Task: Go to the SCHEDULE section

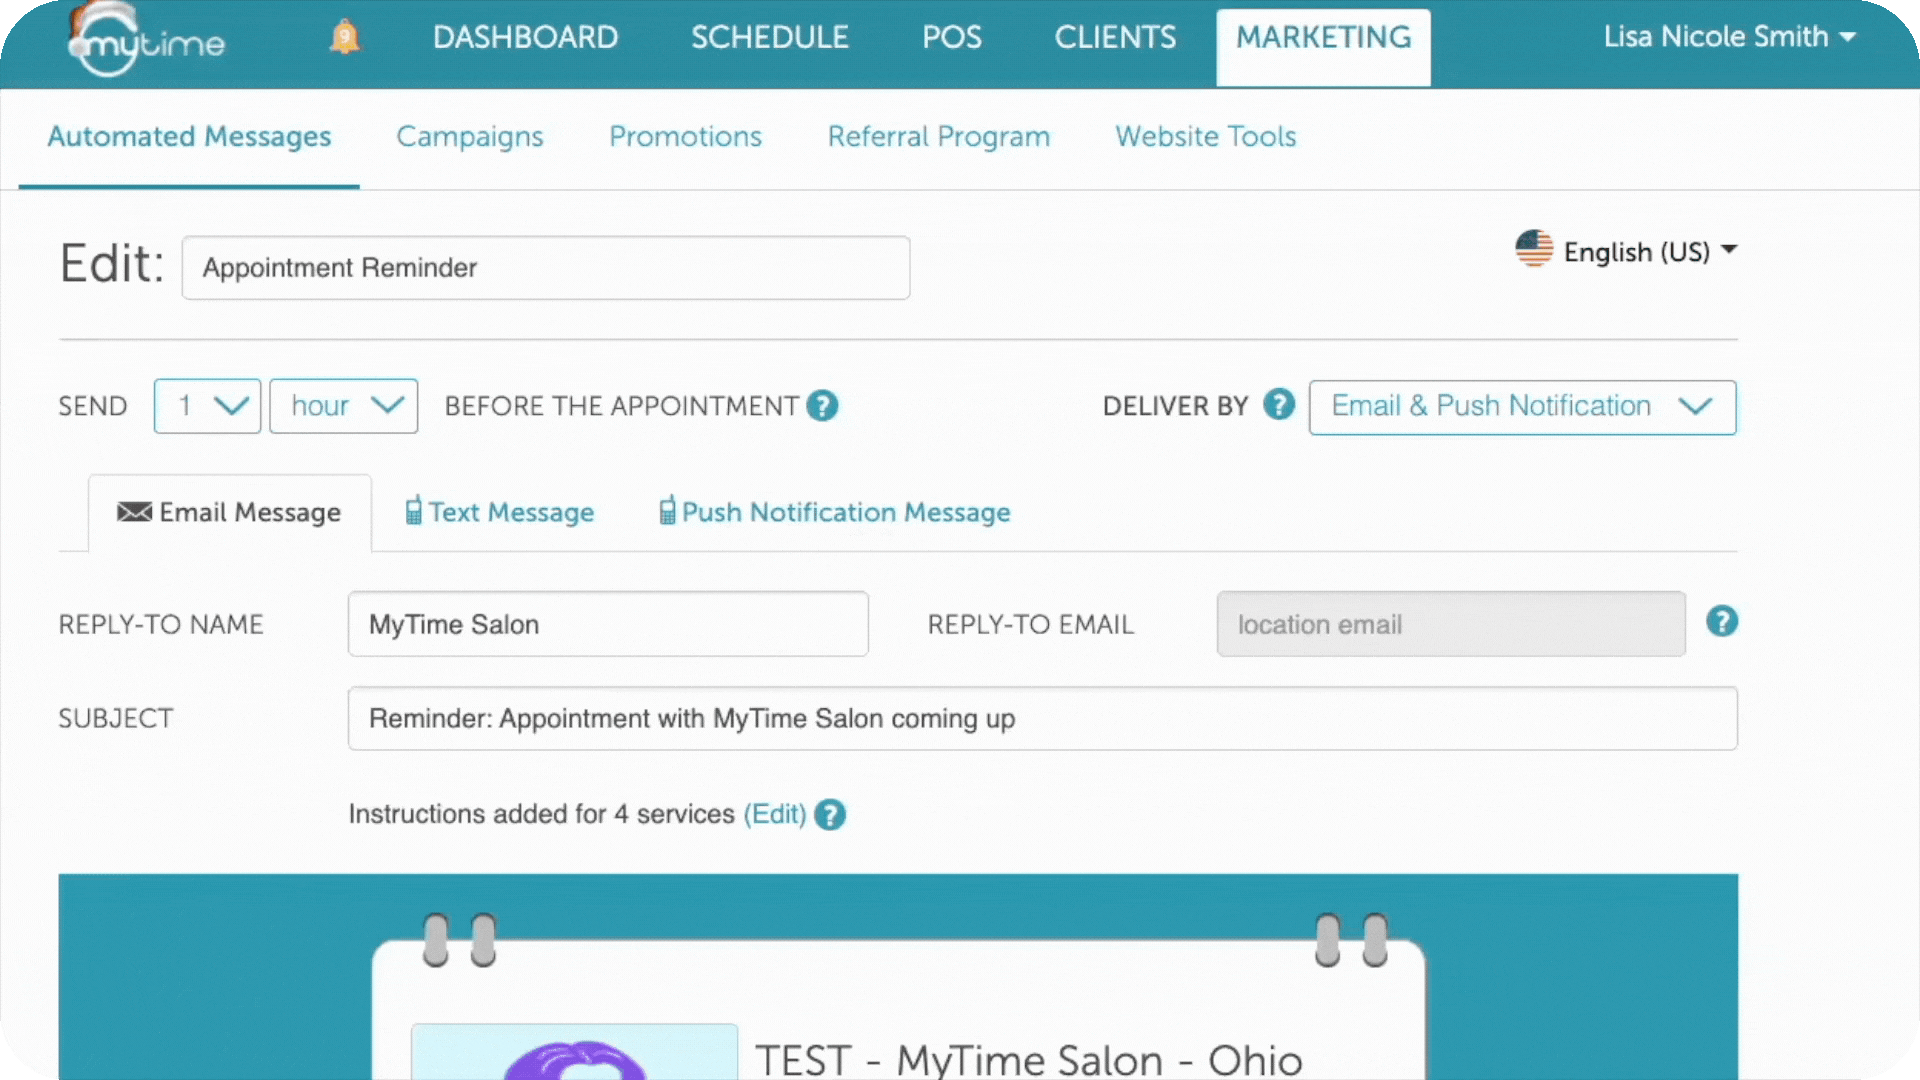Action: click(770, 38)
